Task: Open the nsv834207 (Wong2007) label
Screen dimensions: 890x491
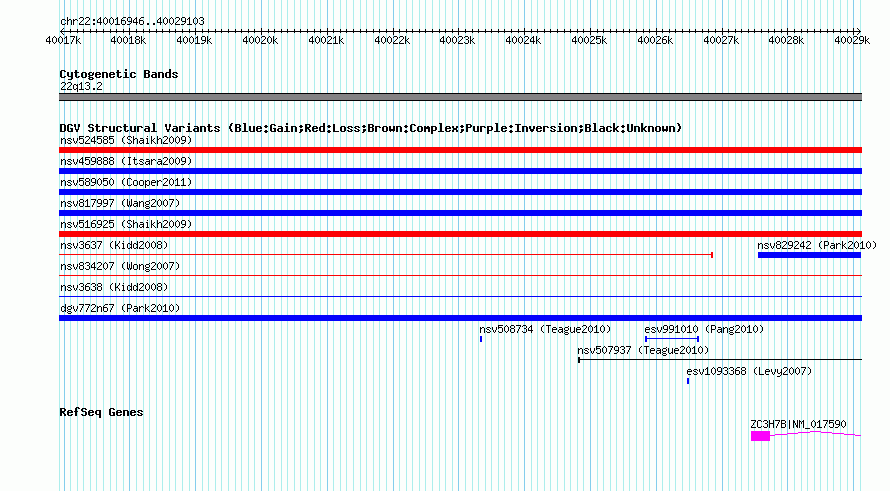Action: coord(120,266)
